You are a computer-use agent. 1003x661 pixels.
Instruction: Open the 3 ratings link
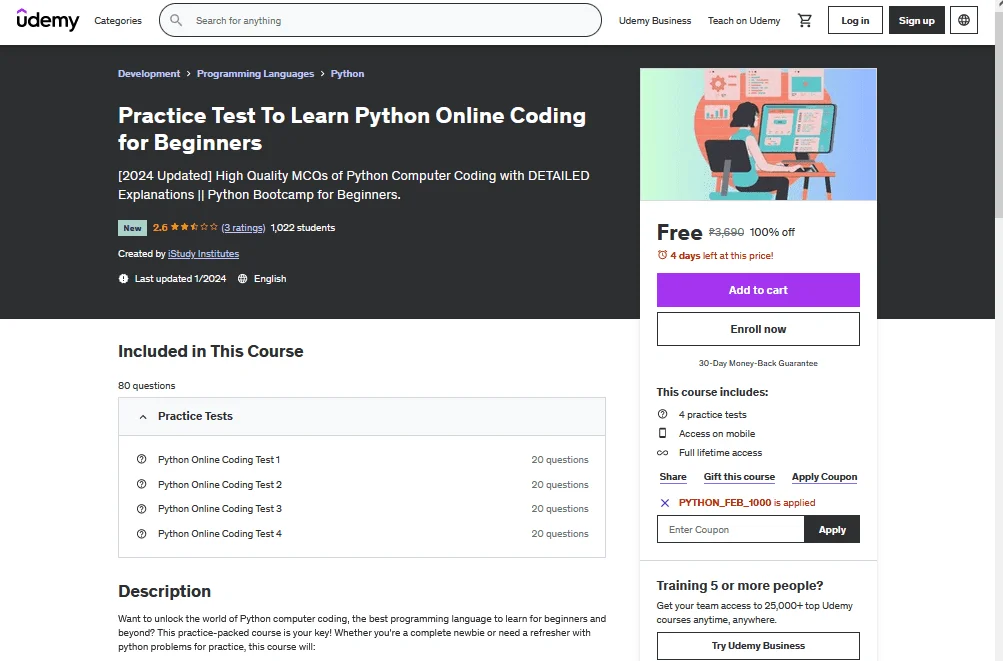pos(243,228)
